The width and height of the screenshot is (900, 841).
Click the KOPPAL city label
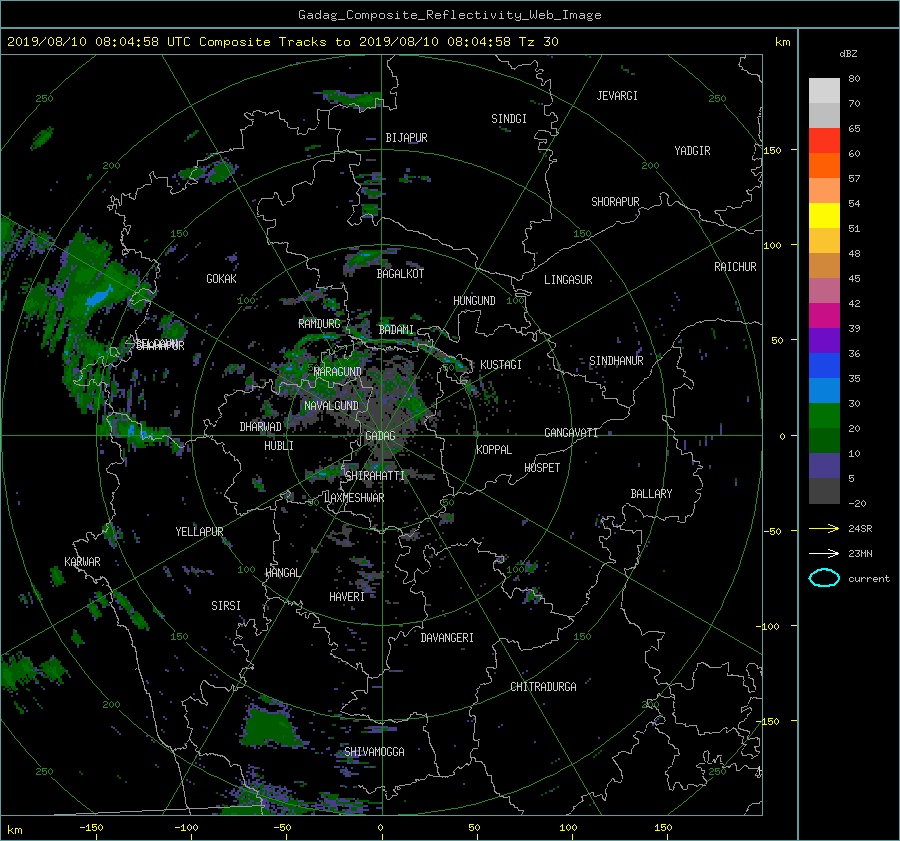click(x=494, y=450)
